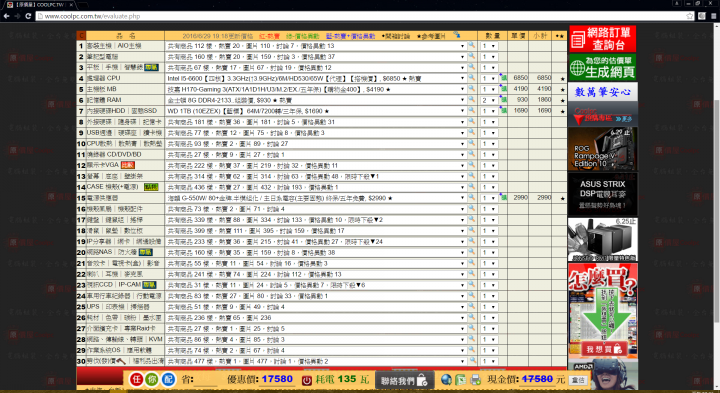The width and height of the screenshot is (720, 393).
Task: Click the globe icon in bottom bar
Action: click(x=446, y=379)
